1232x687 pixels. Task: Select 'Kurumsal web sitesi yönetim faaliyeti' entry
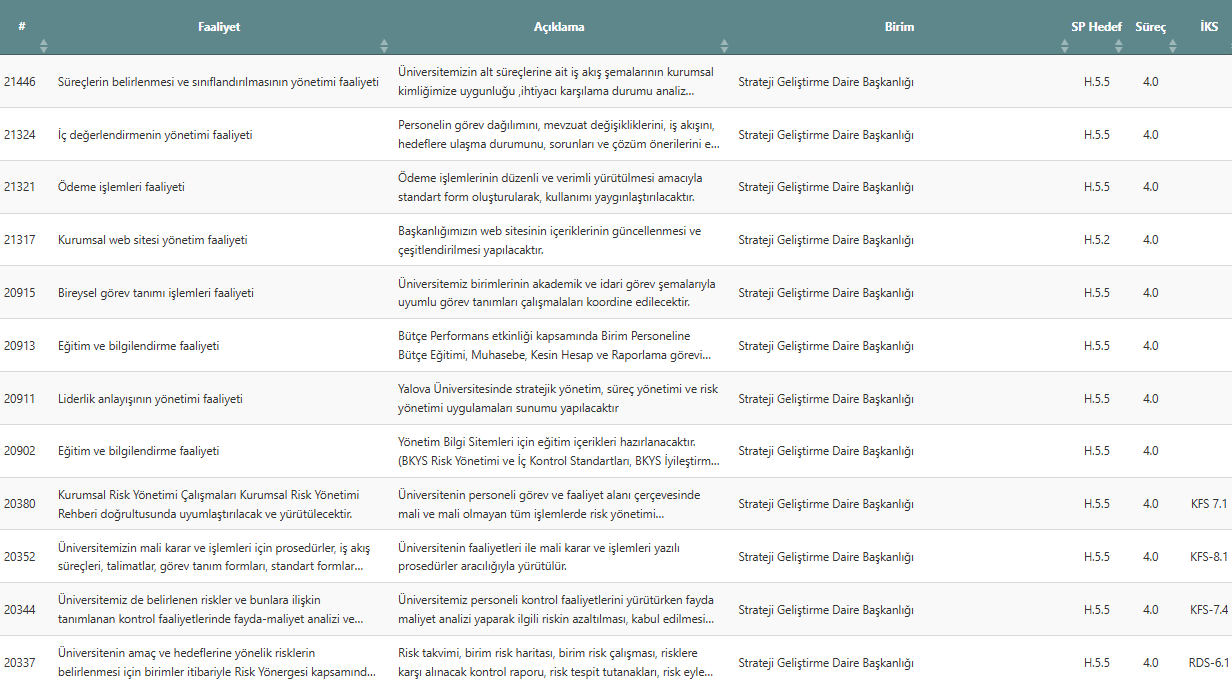tap(152, 240)
